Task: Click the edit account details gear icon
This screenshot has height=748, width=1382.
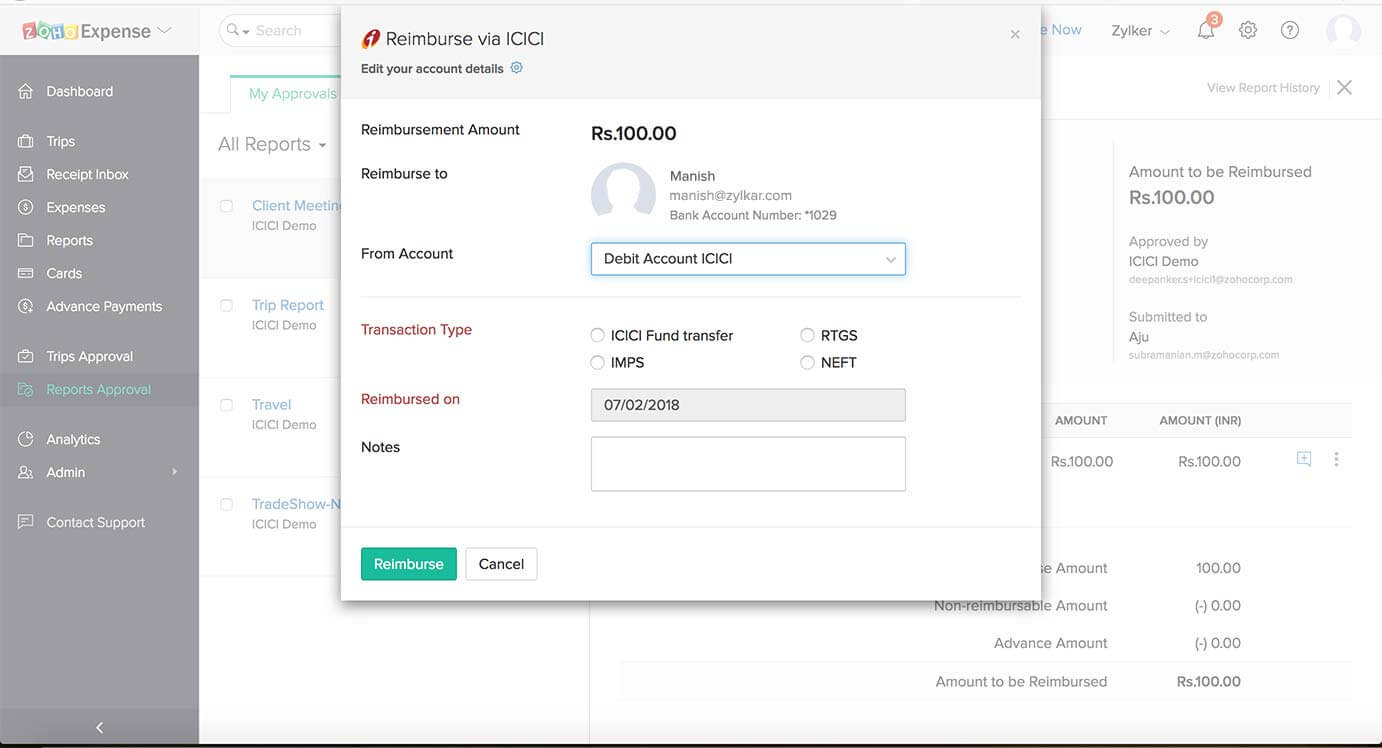Action: 516,68
